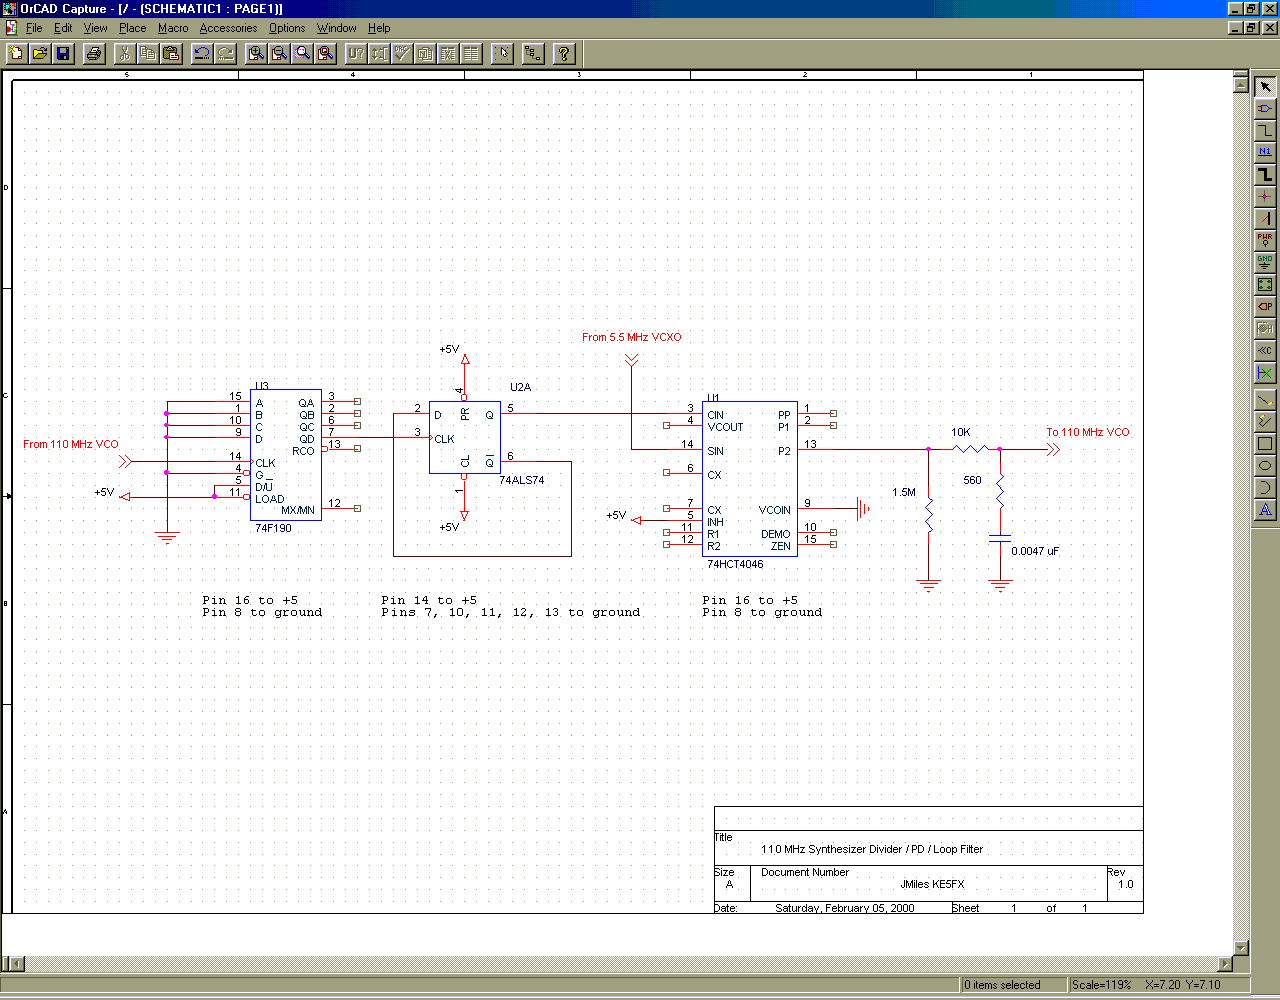Click the horizontal scrollbar left arrow

tap(15, 964)
